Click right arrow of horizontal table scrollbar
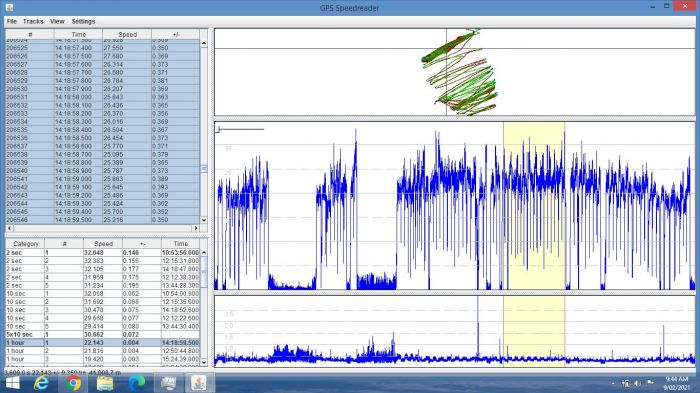Image resolution: width=700 pixels, height=393 pixels. 196,228
